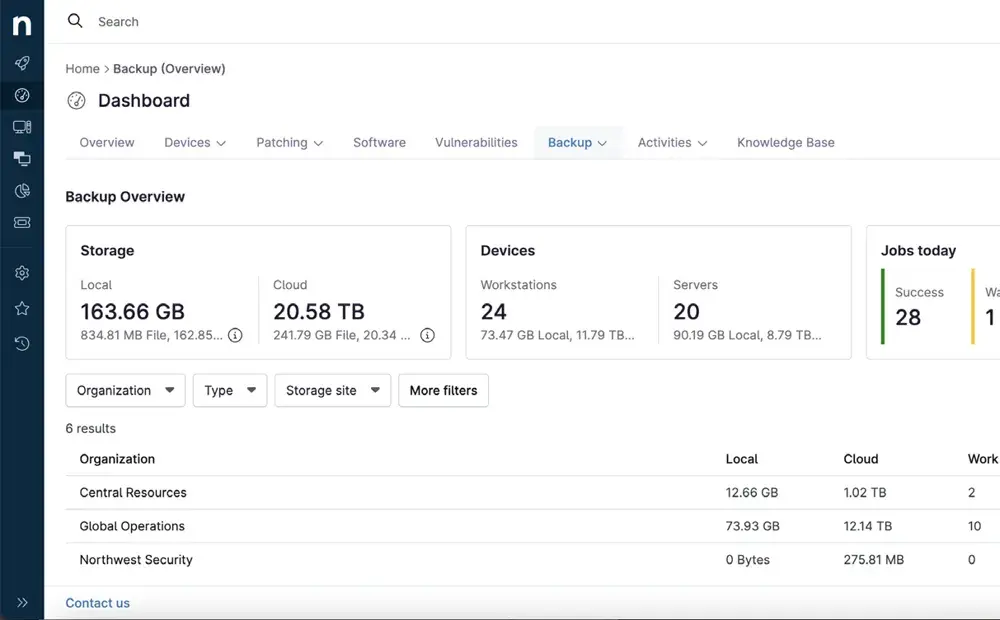Viewport: 1000px width, 620px height.
Task: Open the Storage site filter dropdown
Action: tap(333, 390)
